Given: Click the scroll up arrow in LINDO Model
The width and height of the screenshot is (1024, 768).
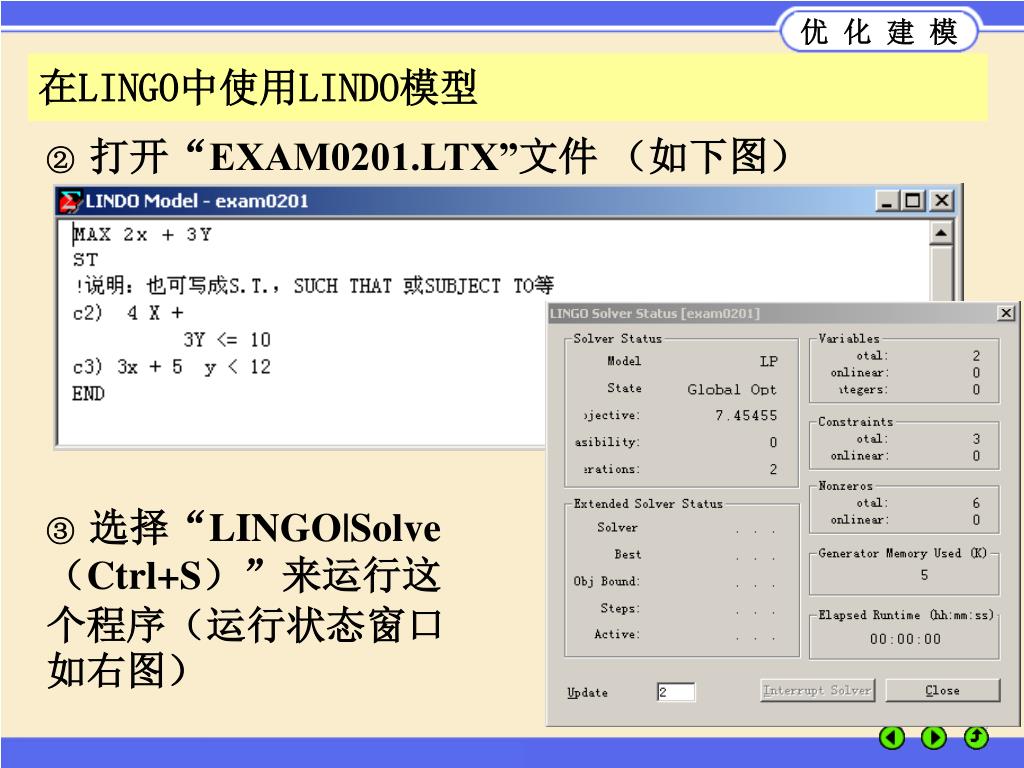Looking at the screenshot, I should pyautogui.click(x=941, y=233).
